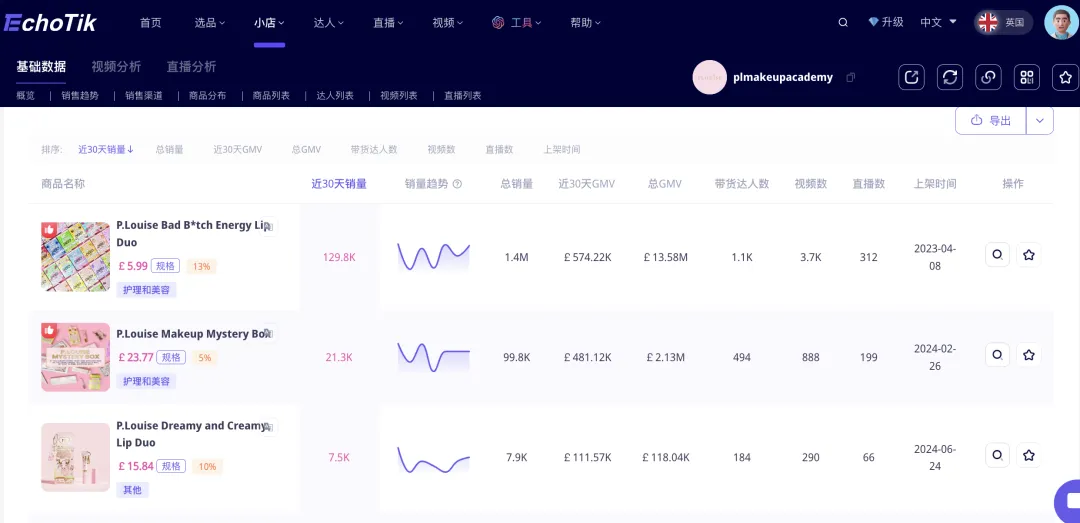Open Makeup Mystery Box product thumbnail
The width and height of the screenshot is (1080, 523).
pos(75,357)
